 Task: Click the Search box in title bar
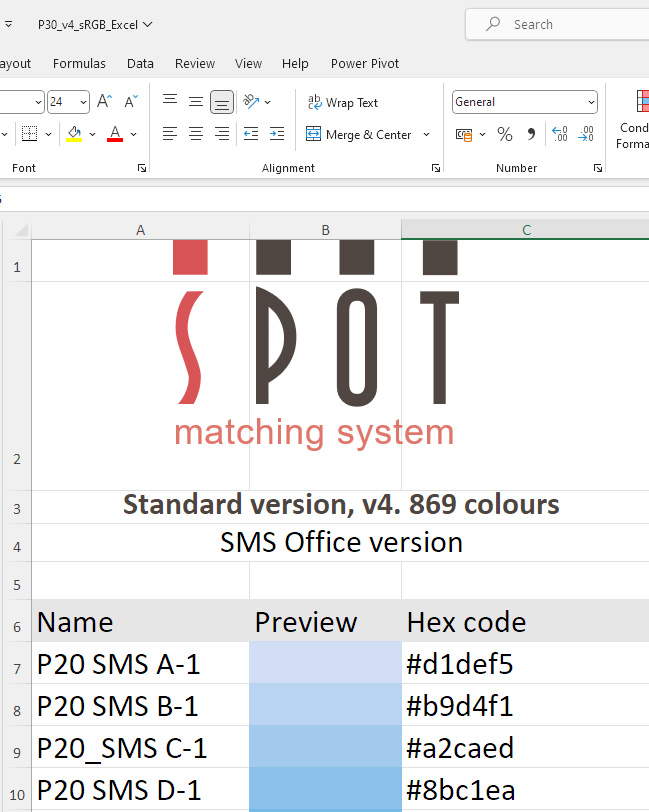tap(560, 24)
